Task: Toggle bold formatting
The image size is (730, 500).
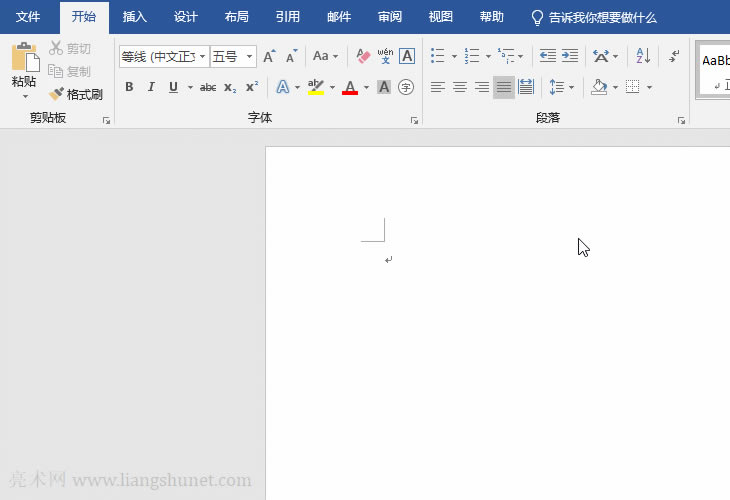Action: tap(129, 88)
